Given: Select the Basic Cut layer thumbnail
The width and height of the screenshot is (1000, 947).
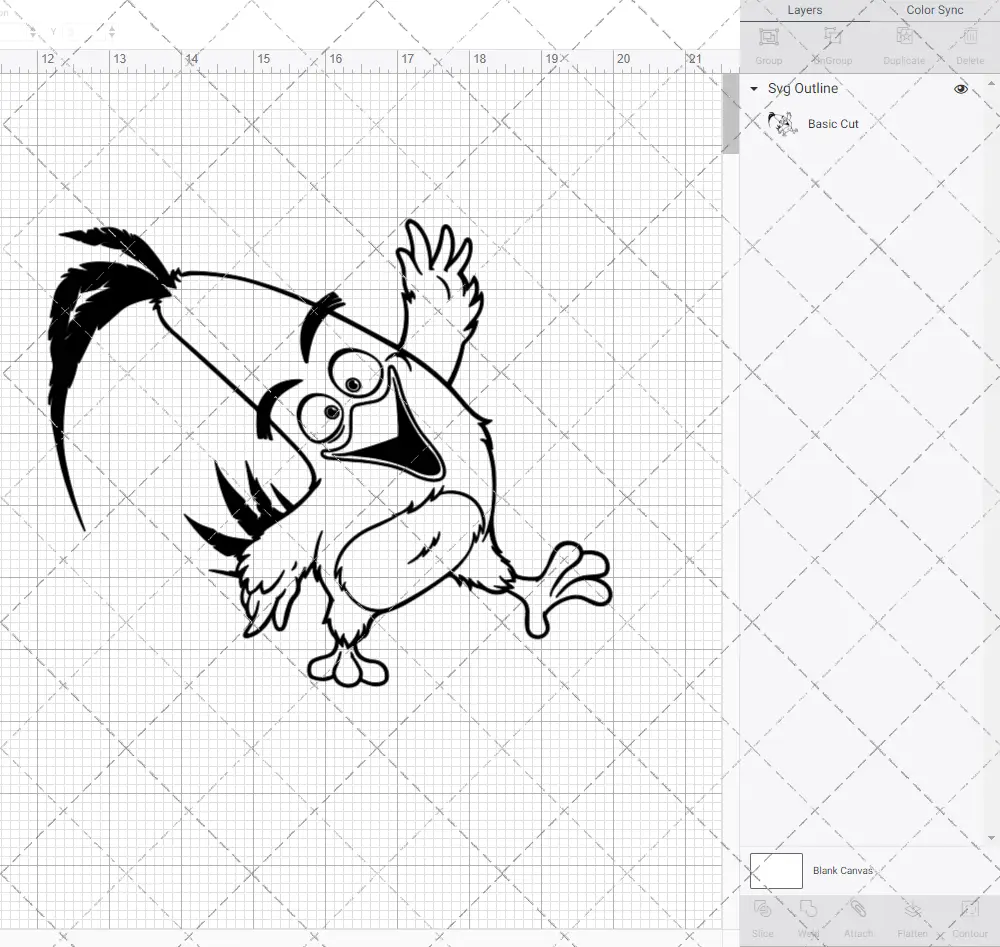Looking at the screenshot, I should click(x=782, y=124).
